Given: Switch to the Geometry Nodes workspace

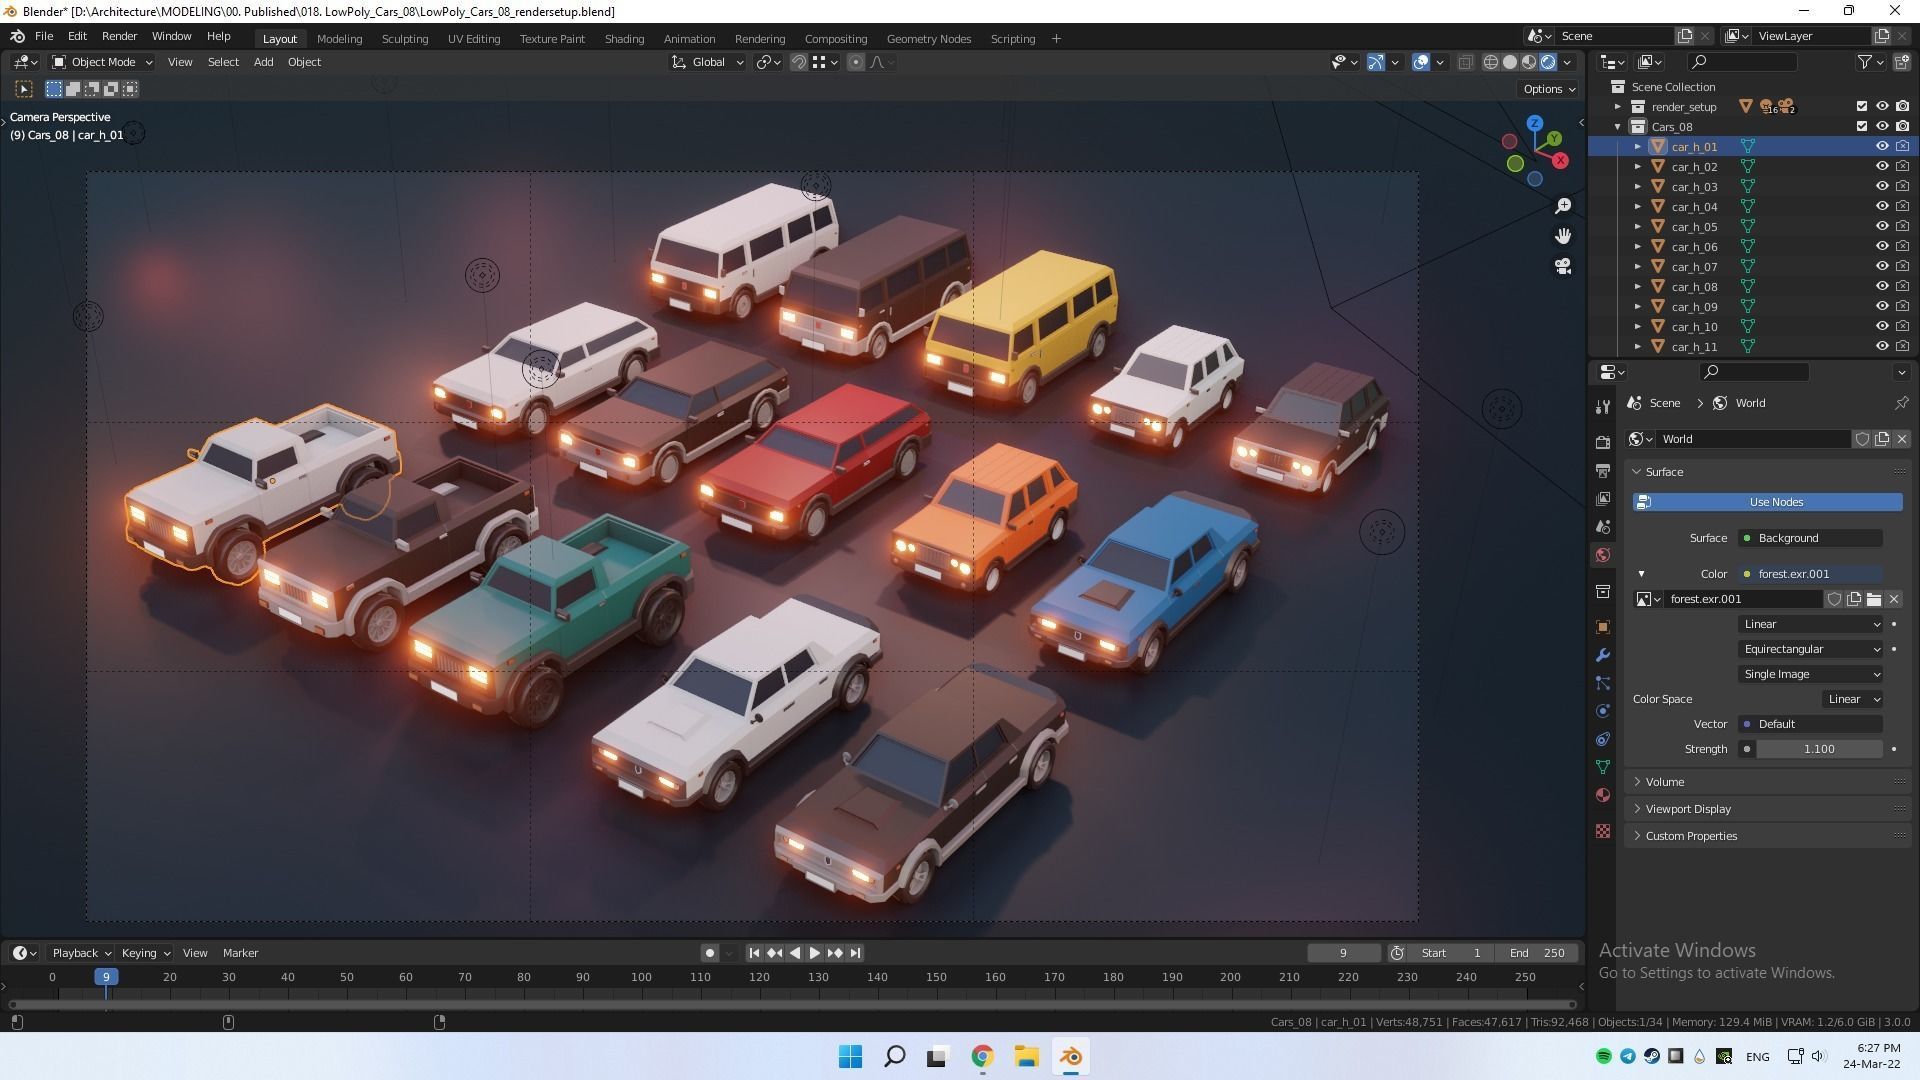Looking at the screenshot, I should click(x=928, y=39).
